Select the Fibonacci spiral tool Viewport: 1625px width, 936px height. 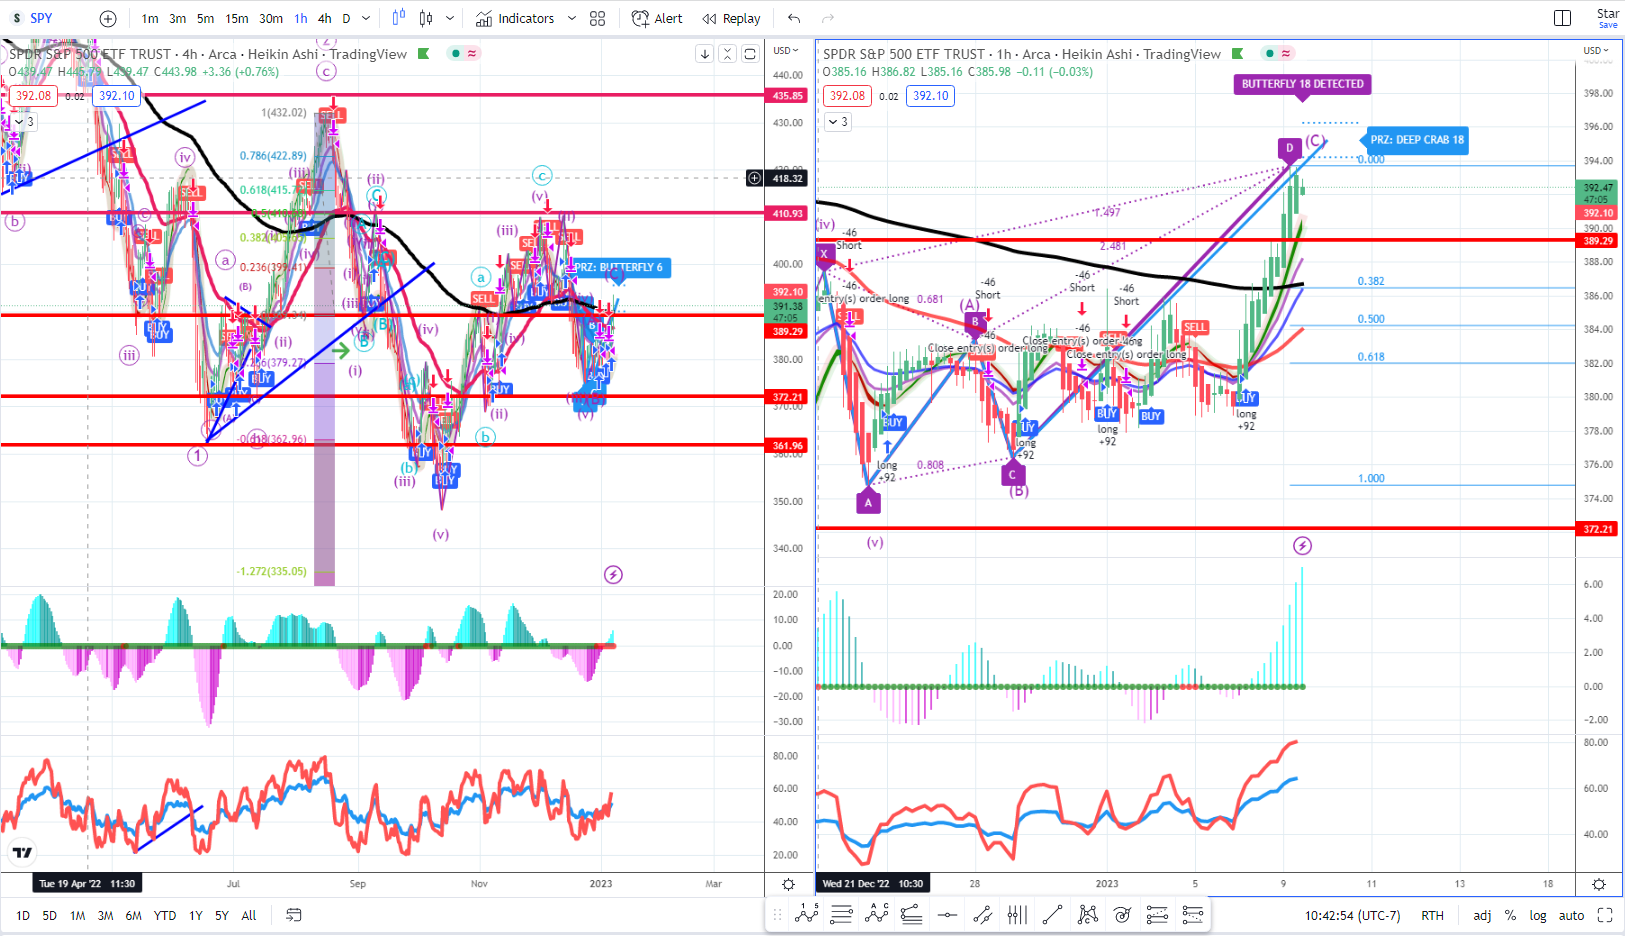point(1122,914)
